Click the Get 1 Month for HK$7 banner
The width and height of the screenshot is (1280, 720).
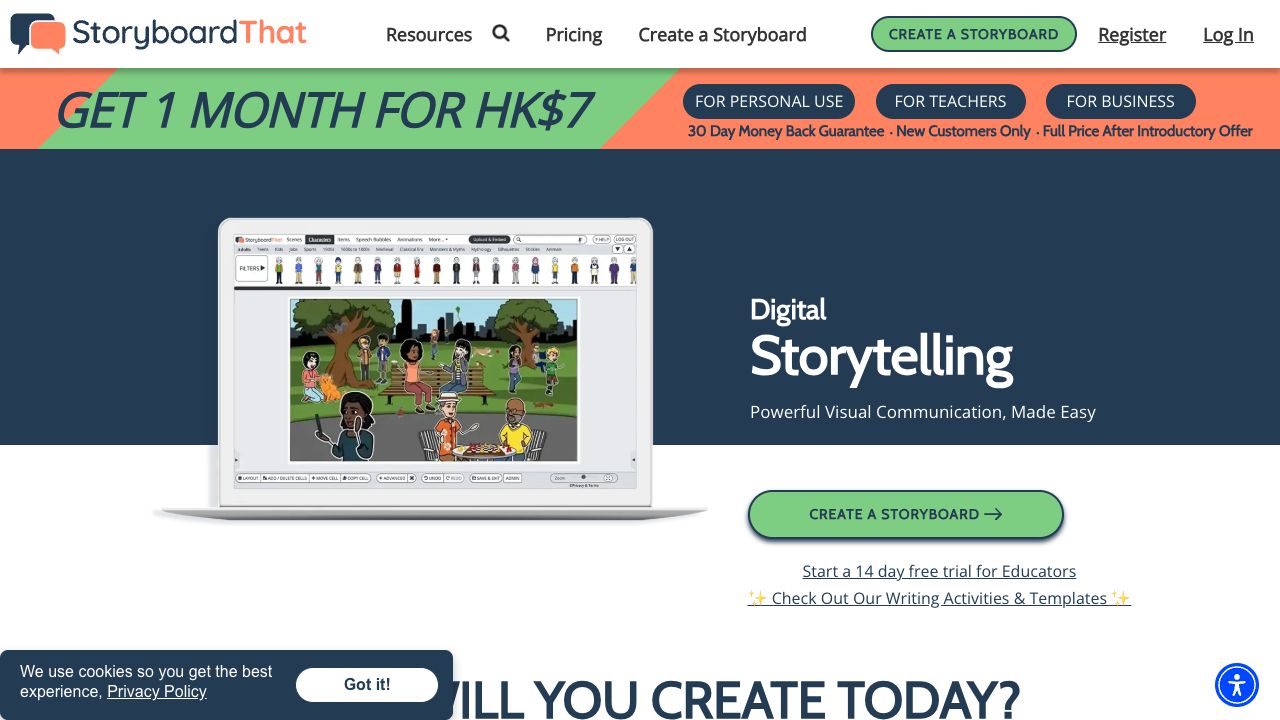(x=323, y=110)
